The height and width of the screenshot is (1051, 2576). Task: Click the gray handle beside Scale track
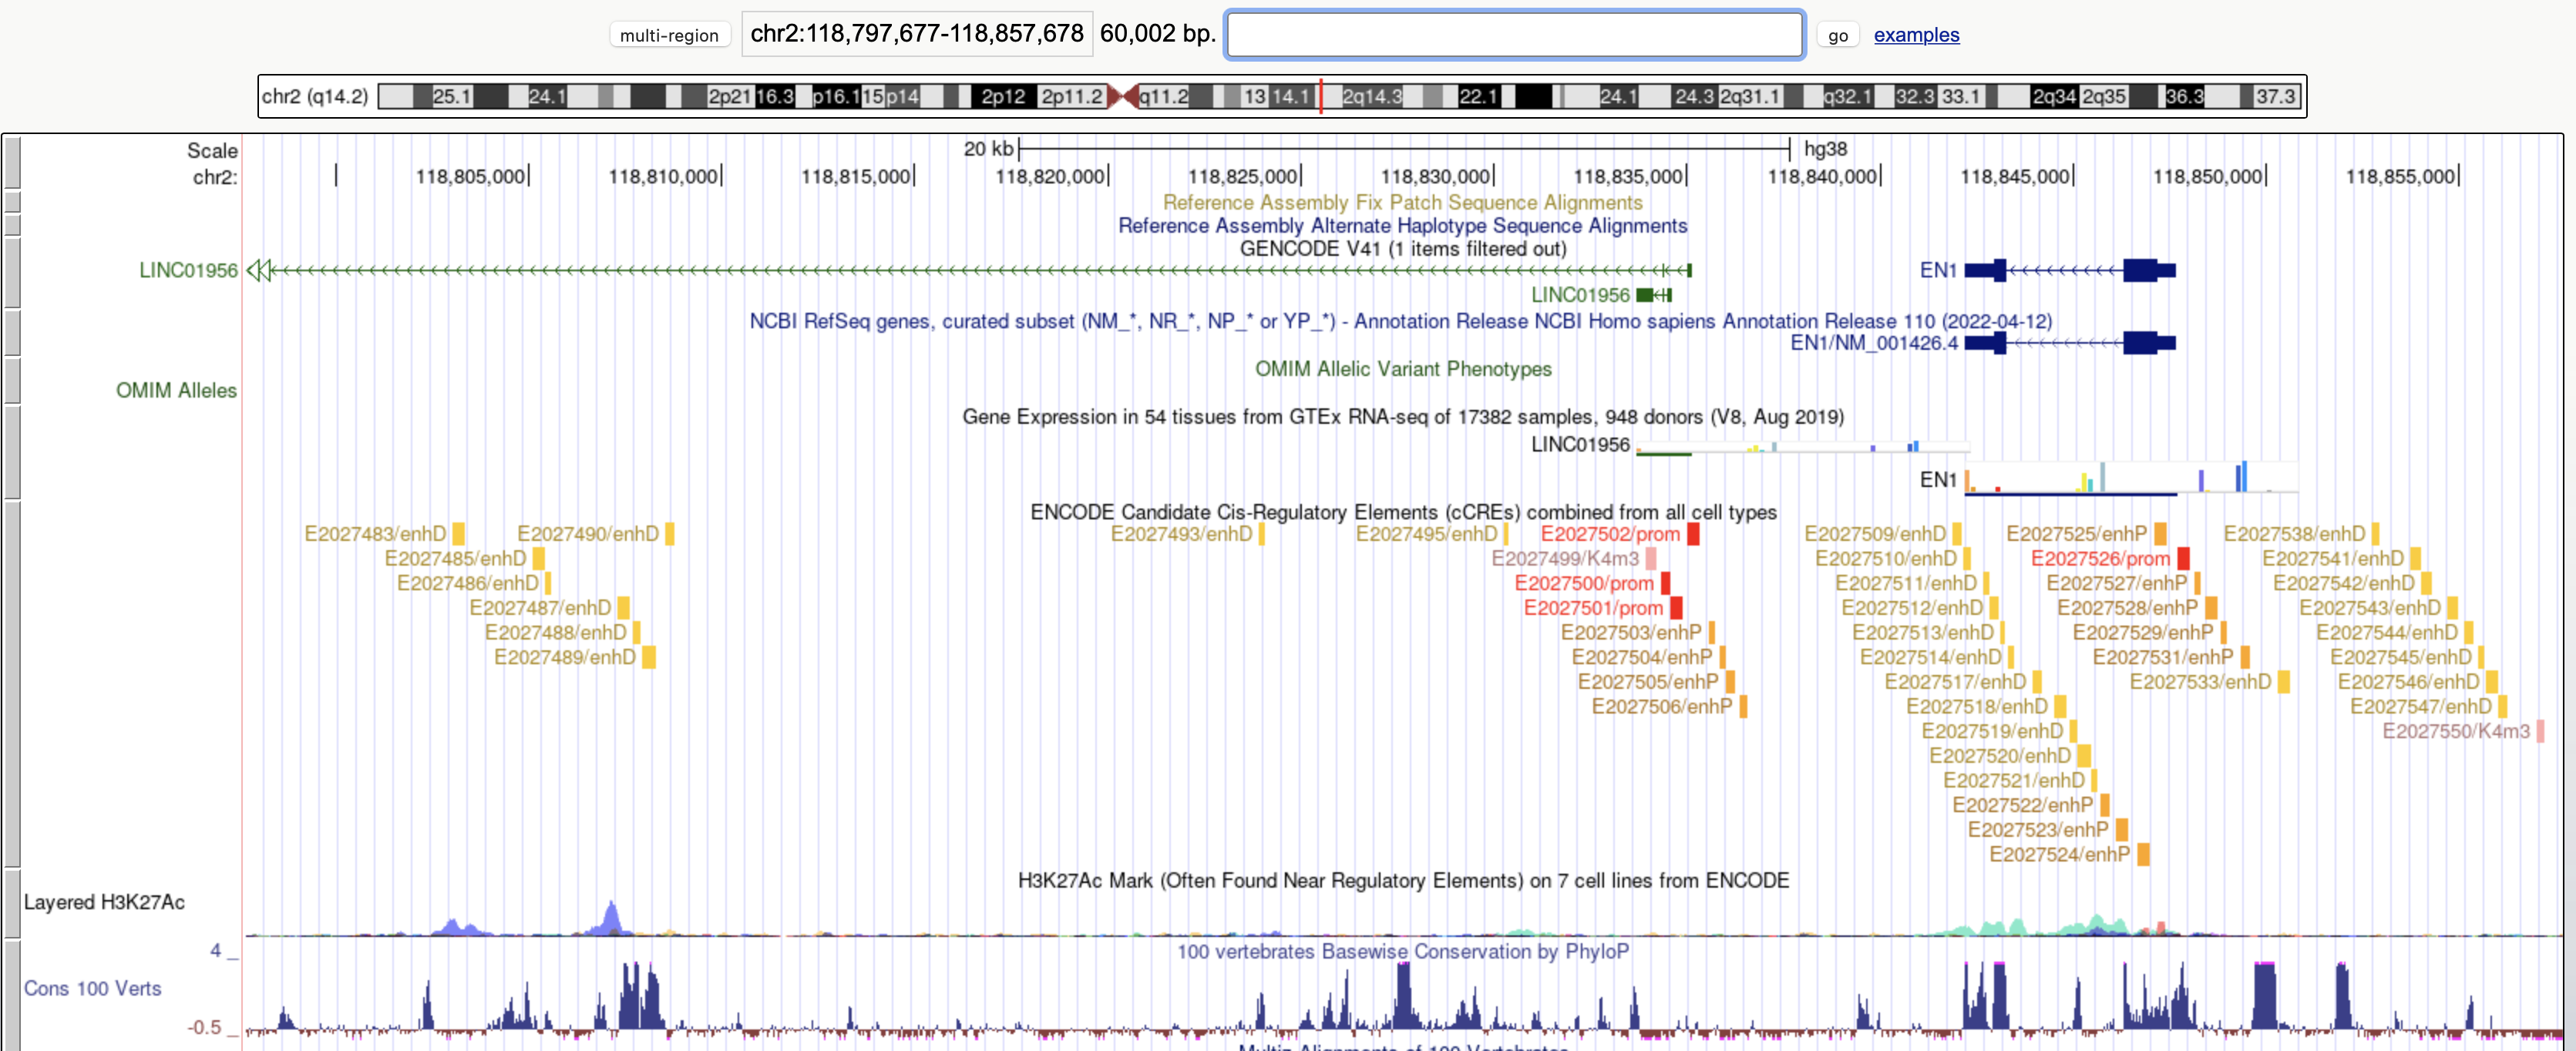12,163
